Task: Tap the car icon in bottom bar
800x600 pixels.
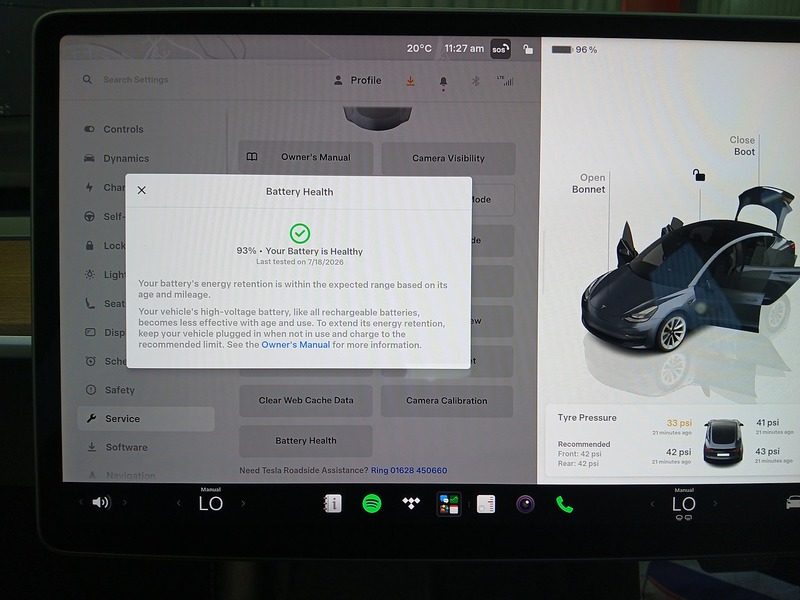Action: (793, 503)
